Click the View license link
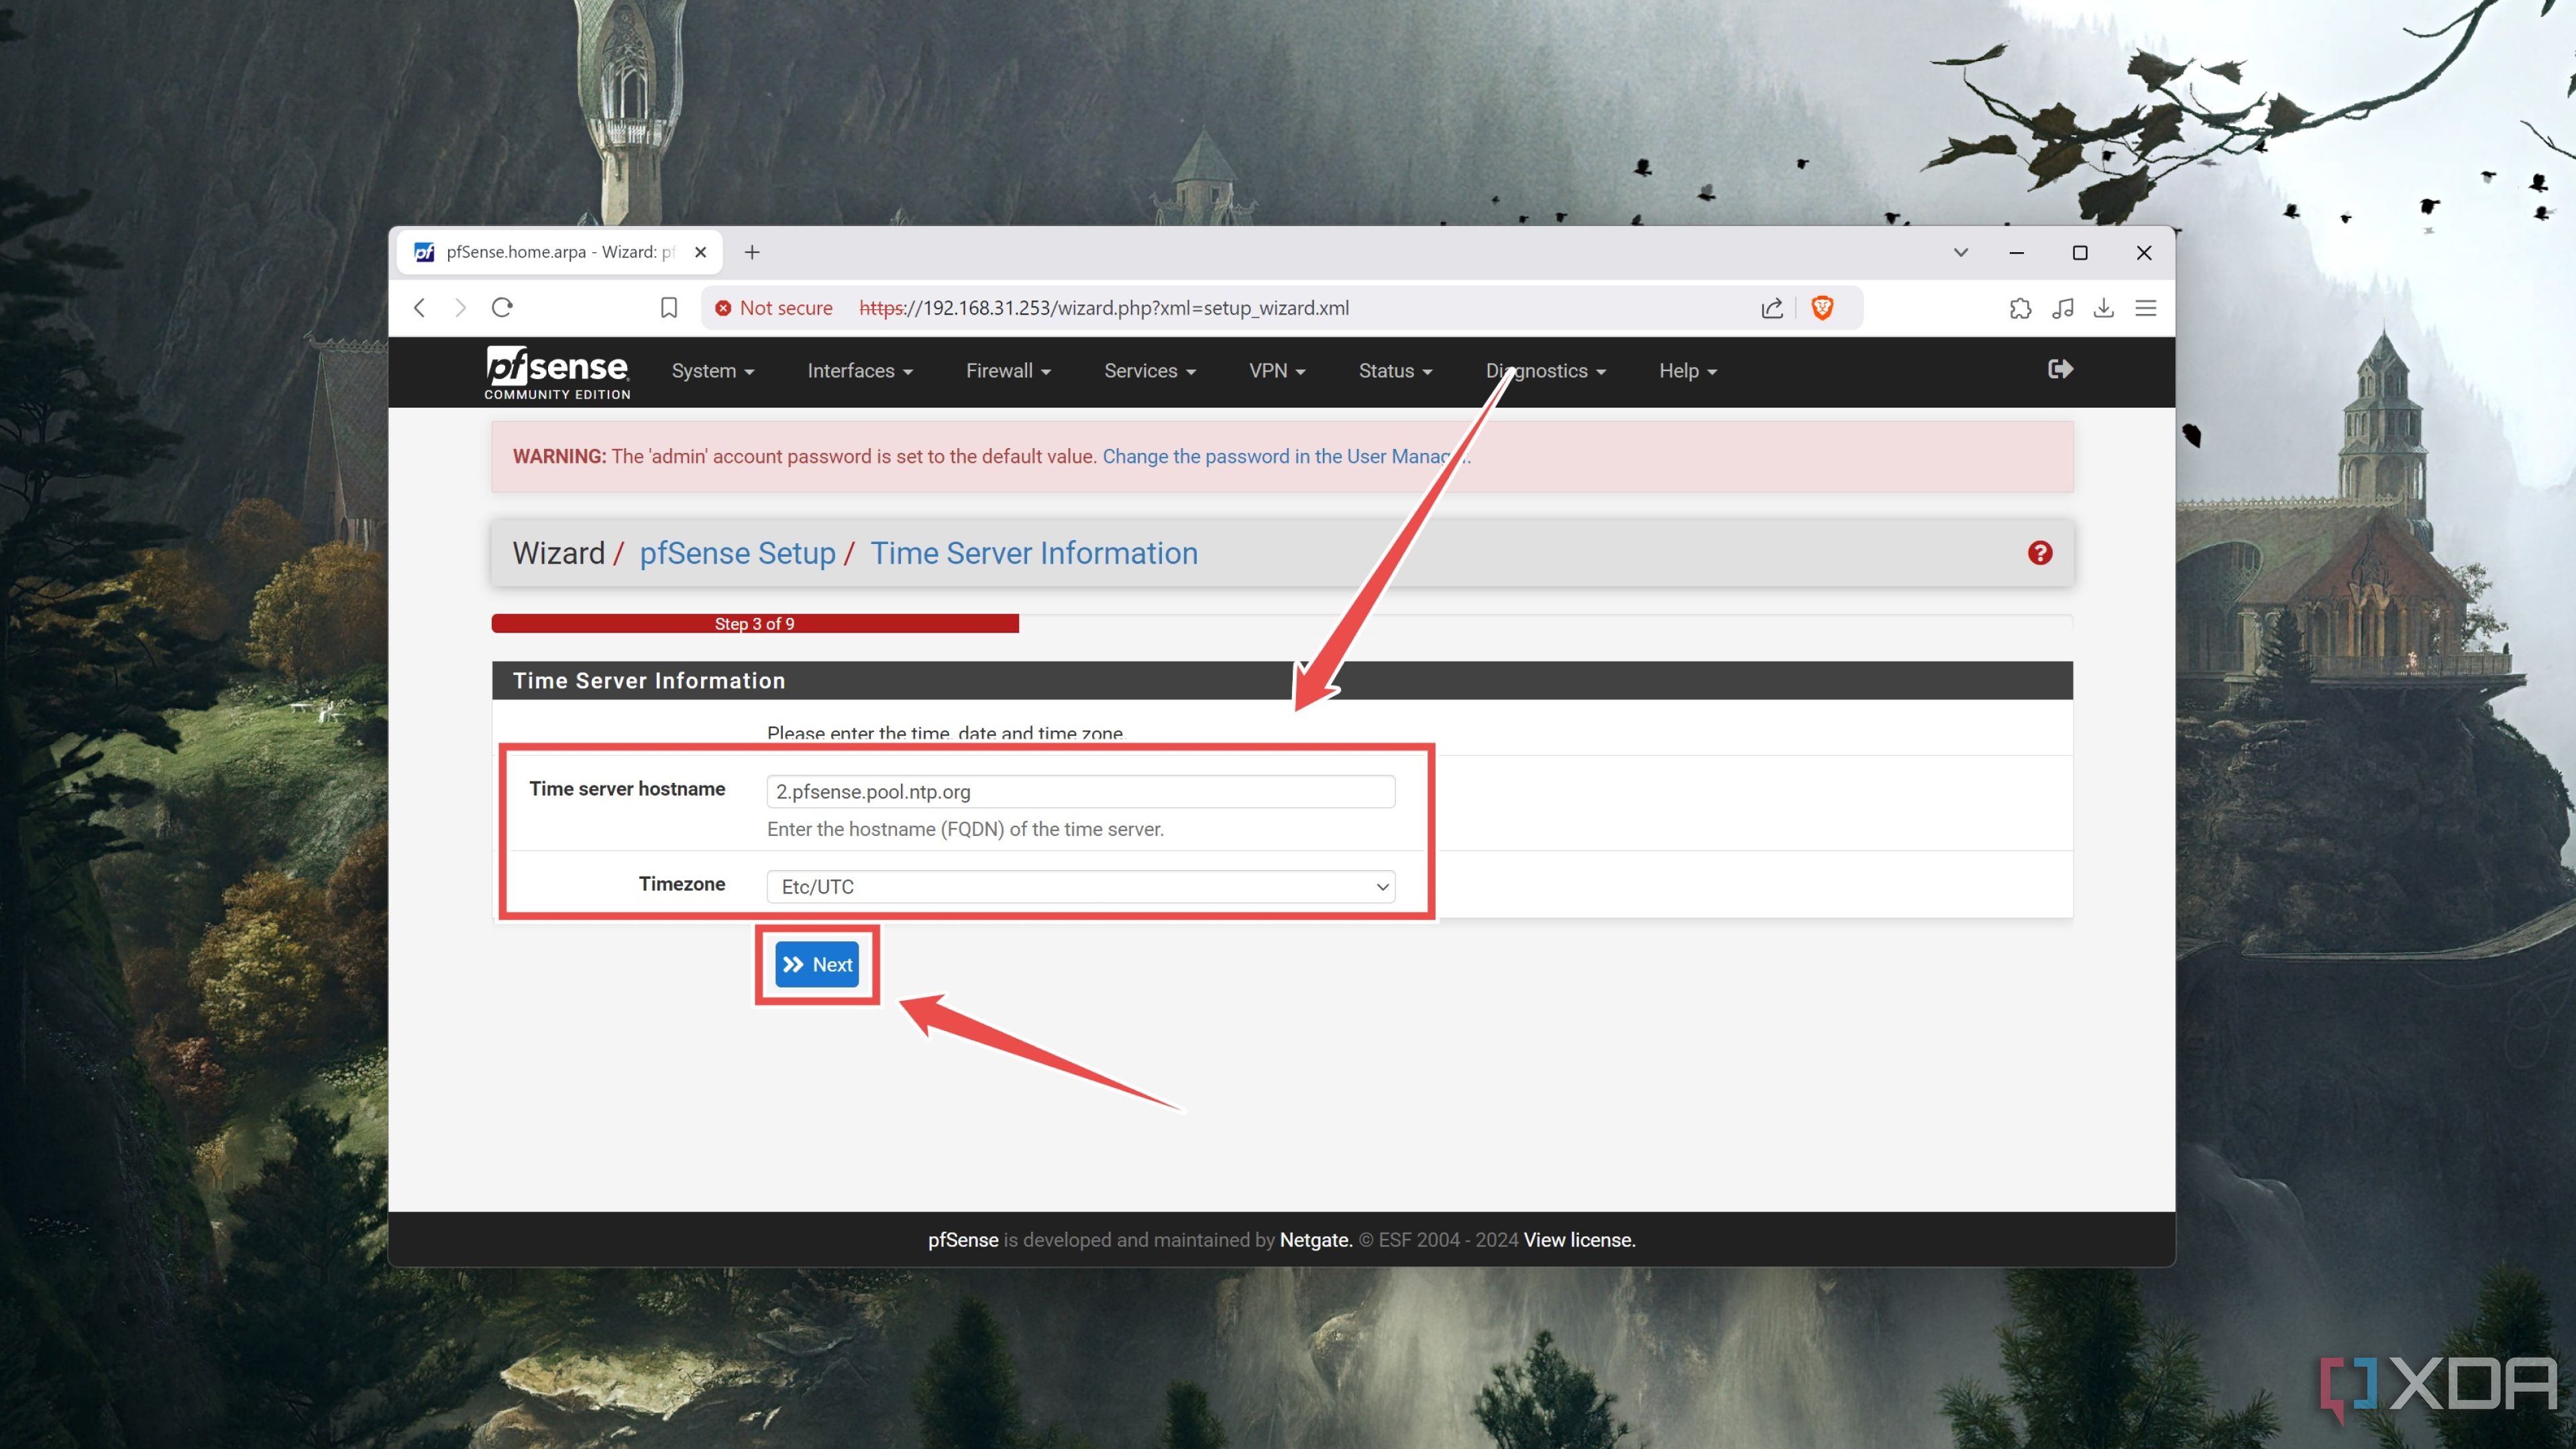Viewport: 2576px width, 1449px height. tap(1579, 1240)
